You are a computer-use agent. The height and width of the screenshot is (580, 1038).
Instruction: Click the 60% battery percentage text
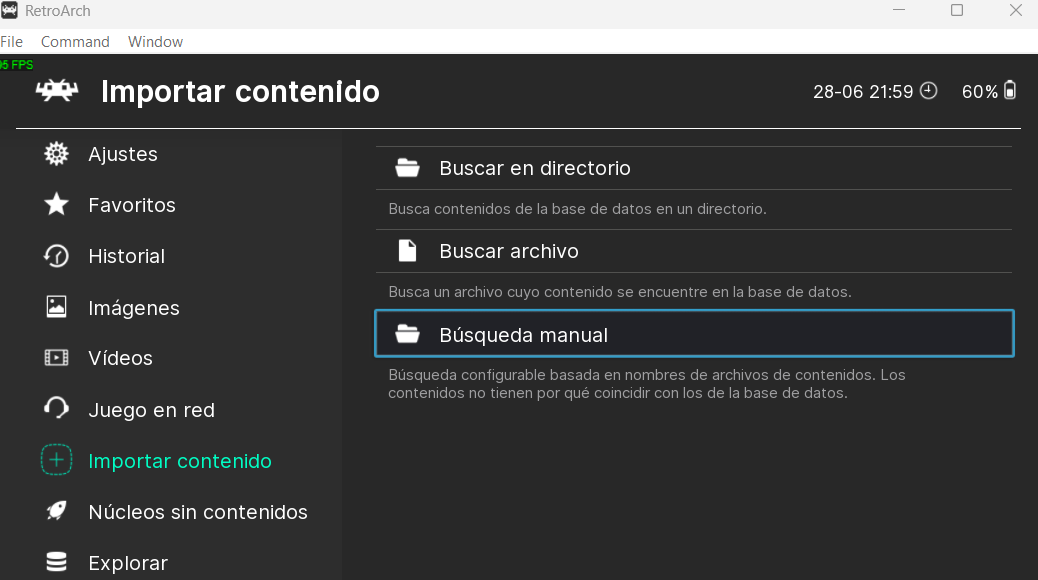pyautogui.click(x=980, y=91)
